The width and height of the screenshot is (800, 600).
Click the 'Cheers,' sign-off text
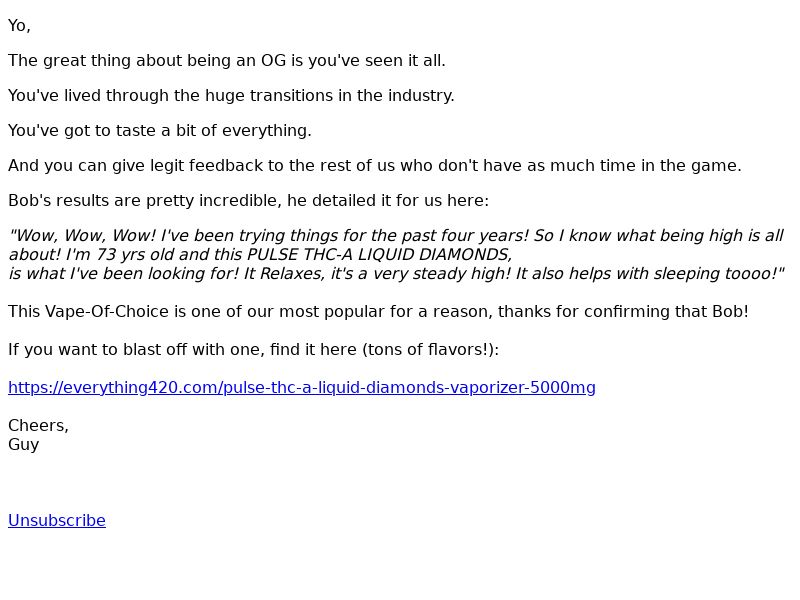pyautogui.click(x=38, y=426)
